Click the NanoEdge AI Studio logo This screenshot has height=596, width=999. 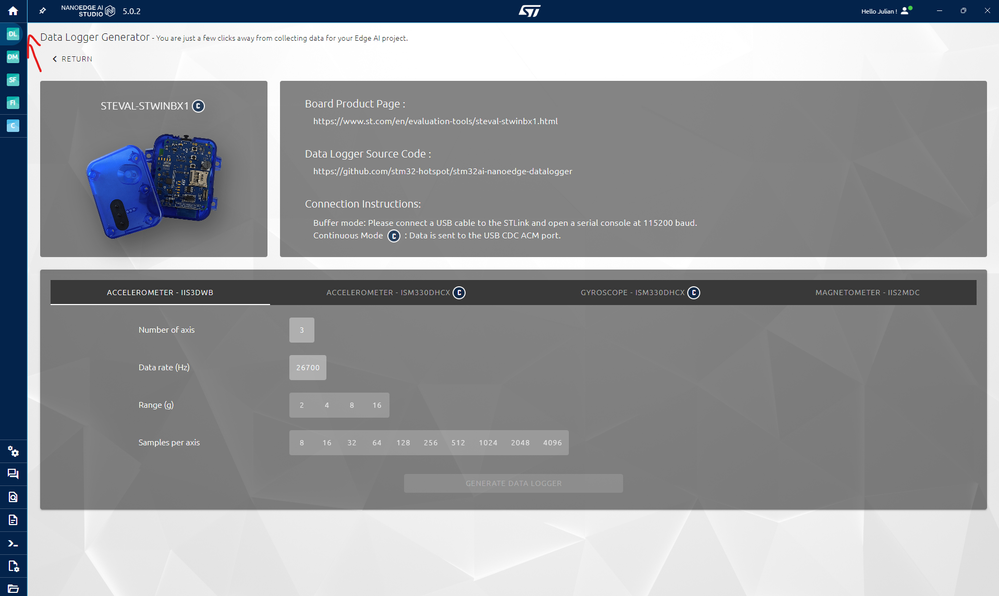[x=88, y=11]
